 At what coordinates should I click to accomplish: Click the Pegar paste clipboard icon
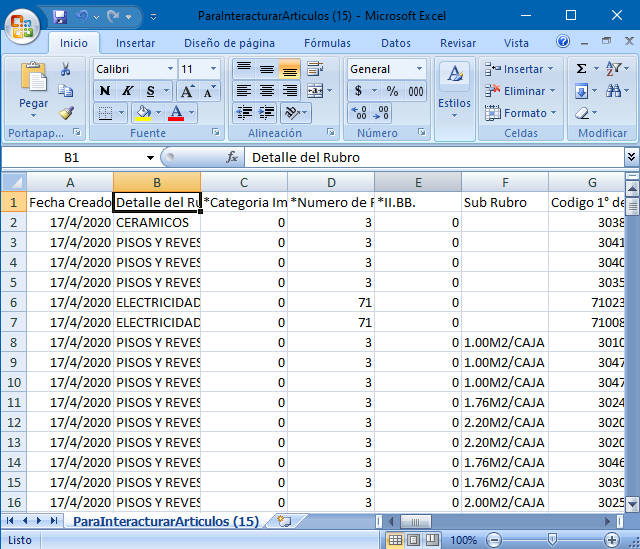33,76
